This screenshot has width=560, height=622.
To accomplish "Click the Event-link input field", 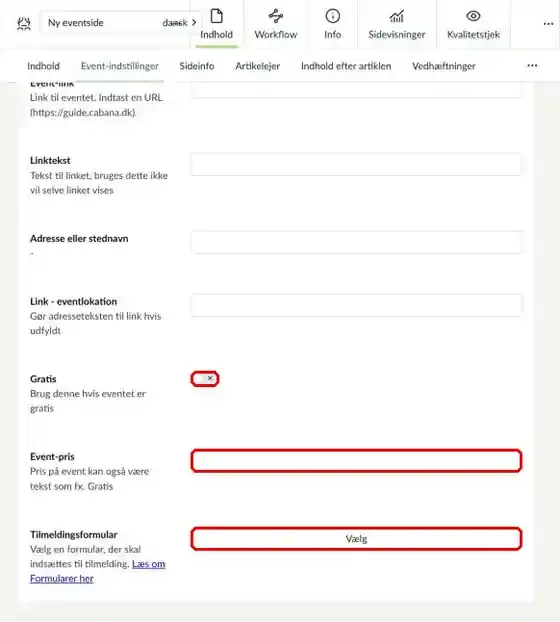I will pyautogui.click(x=356, y=90).
